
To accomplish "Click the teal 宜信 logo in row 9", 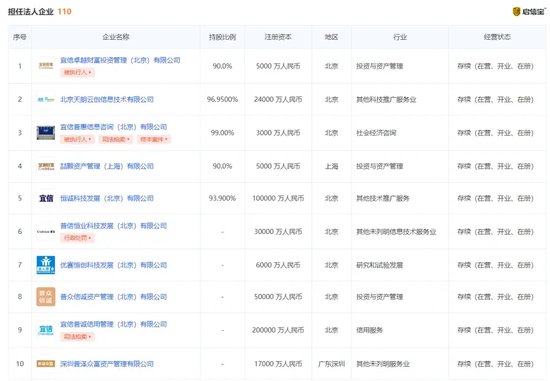I will click(46, 330).
